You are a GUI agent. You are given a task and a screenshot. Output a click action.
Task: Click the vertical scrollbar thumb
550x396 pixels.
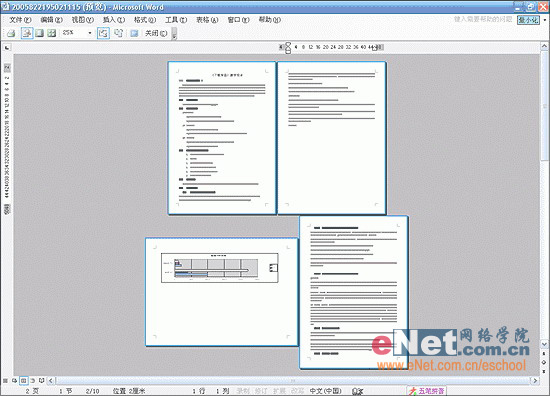(x=544, y=105)
